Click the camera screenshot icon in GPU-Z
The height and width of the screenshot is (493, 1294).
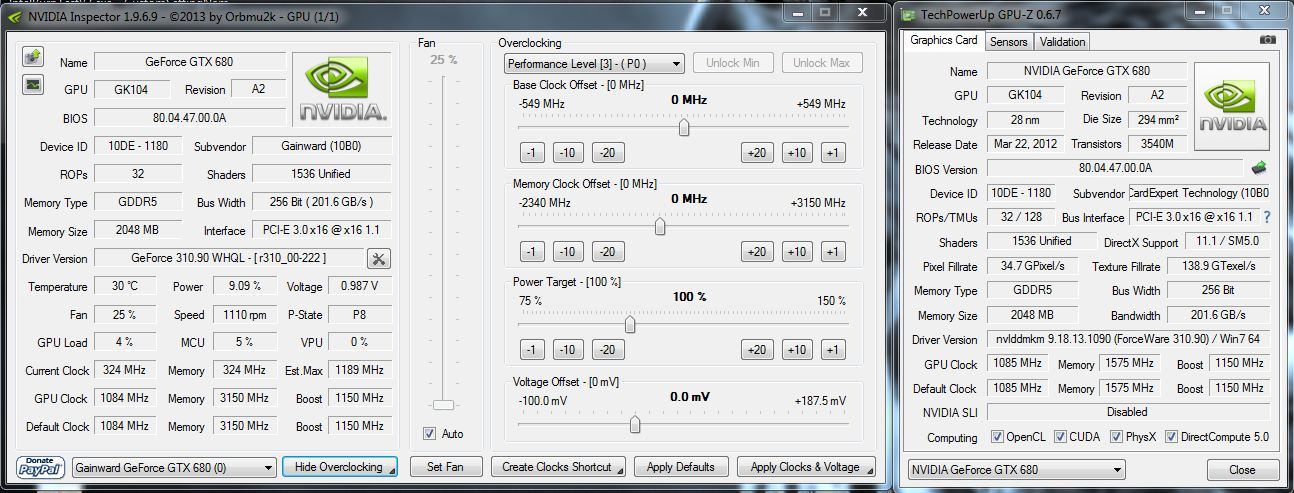click(1267, 40)
